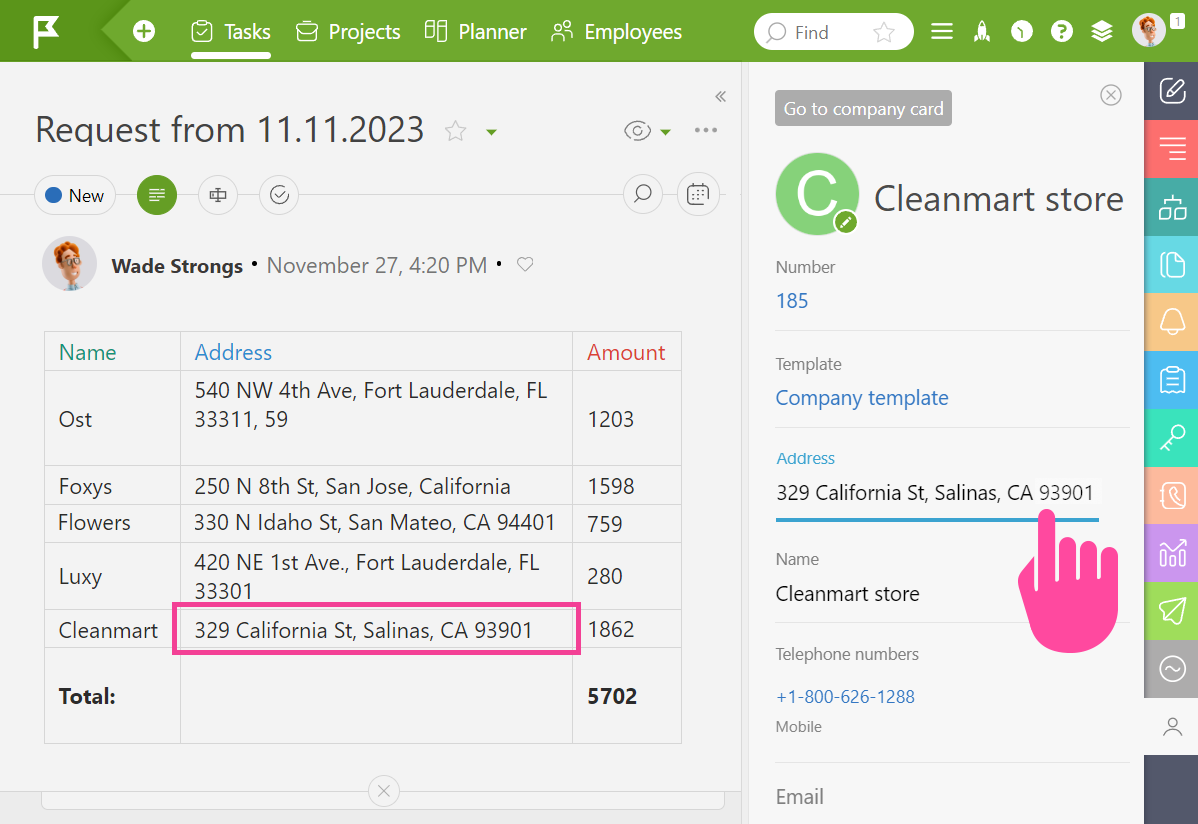Open the three dots more menu
Screen dimensions: 1198x824
[x=706, y=130]
